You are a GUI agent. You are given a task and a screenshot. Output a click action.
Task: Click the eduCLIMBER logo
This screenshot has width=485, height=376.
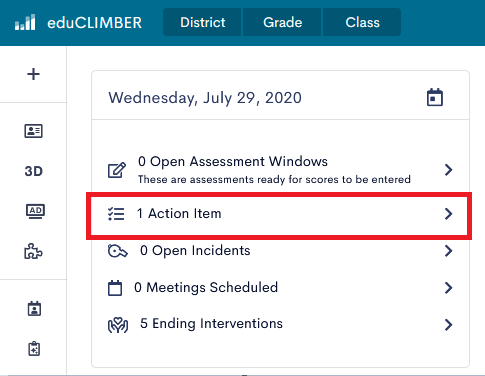pos(78,23)
